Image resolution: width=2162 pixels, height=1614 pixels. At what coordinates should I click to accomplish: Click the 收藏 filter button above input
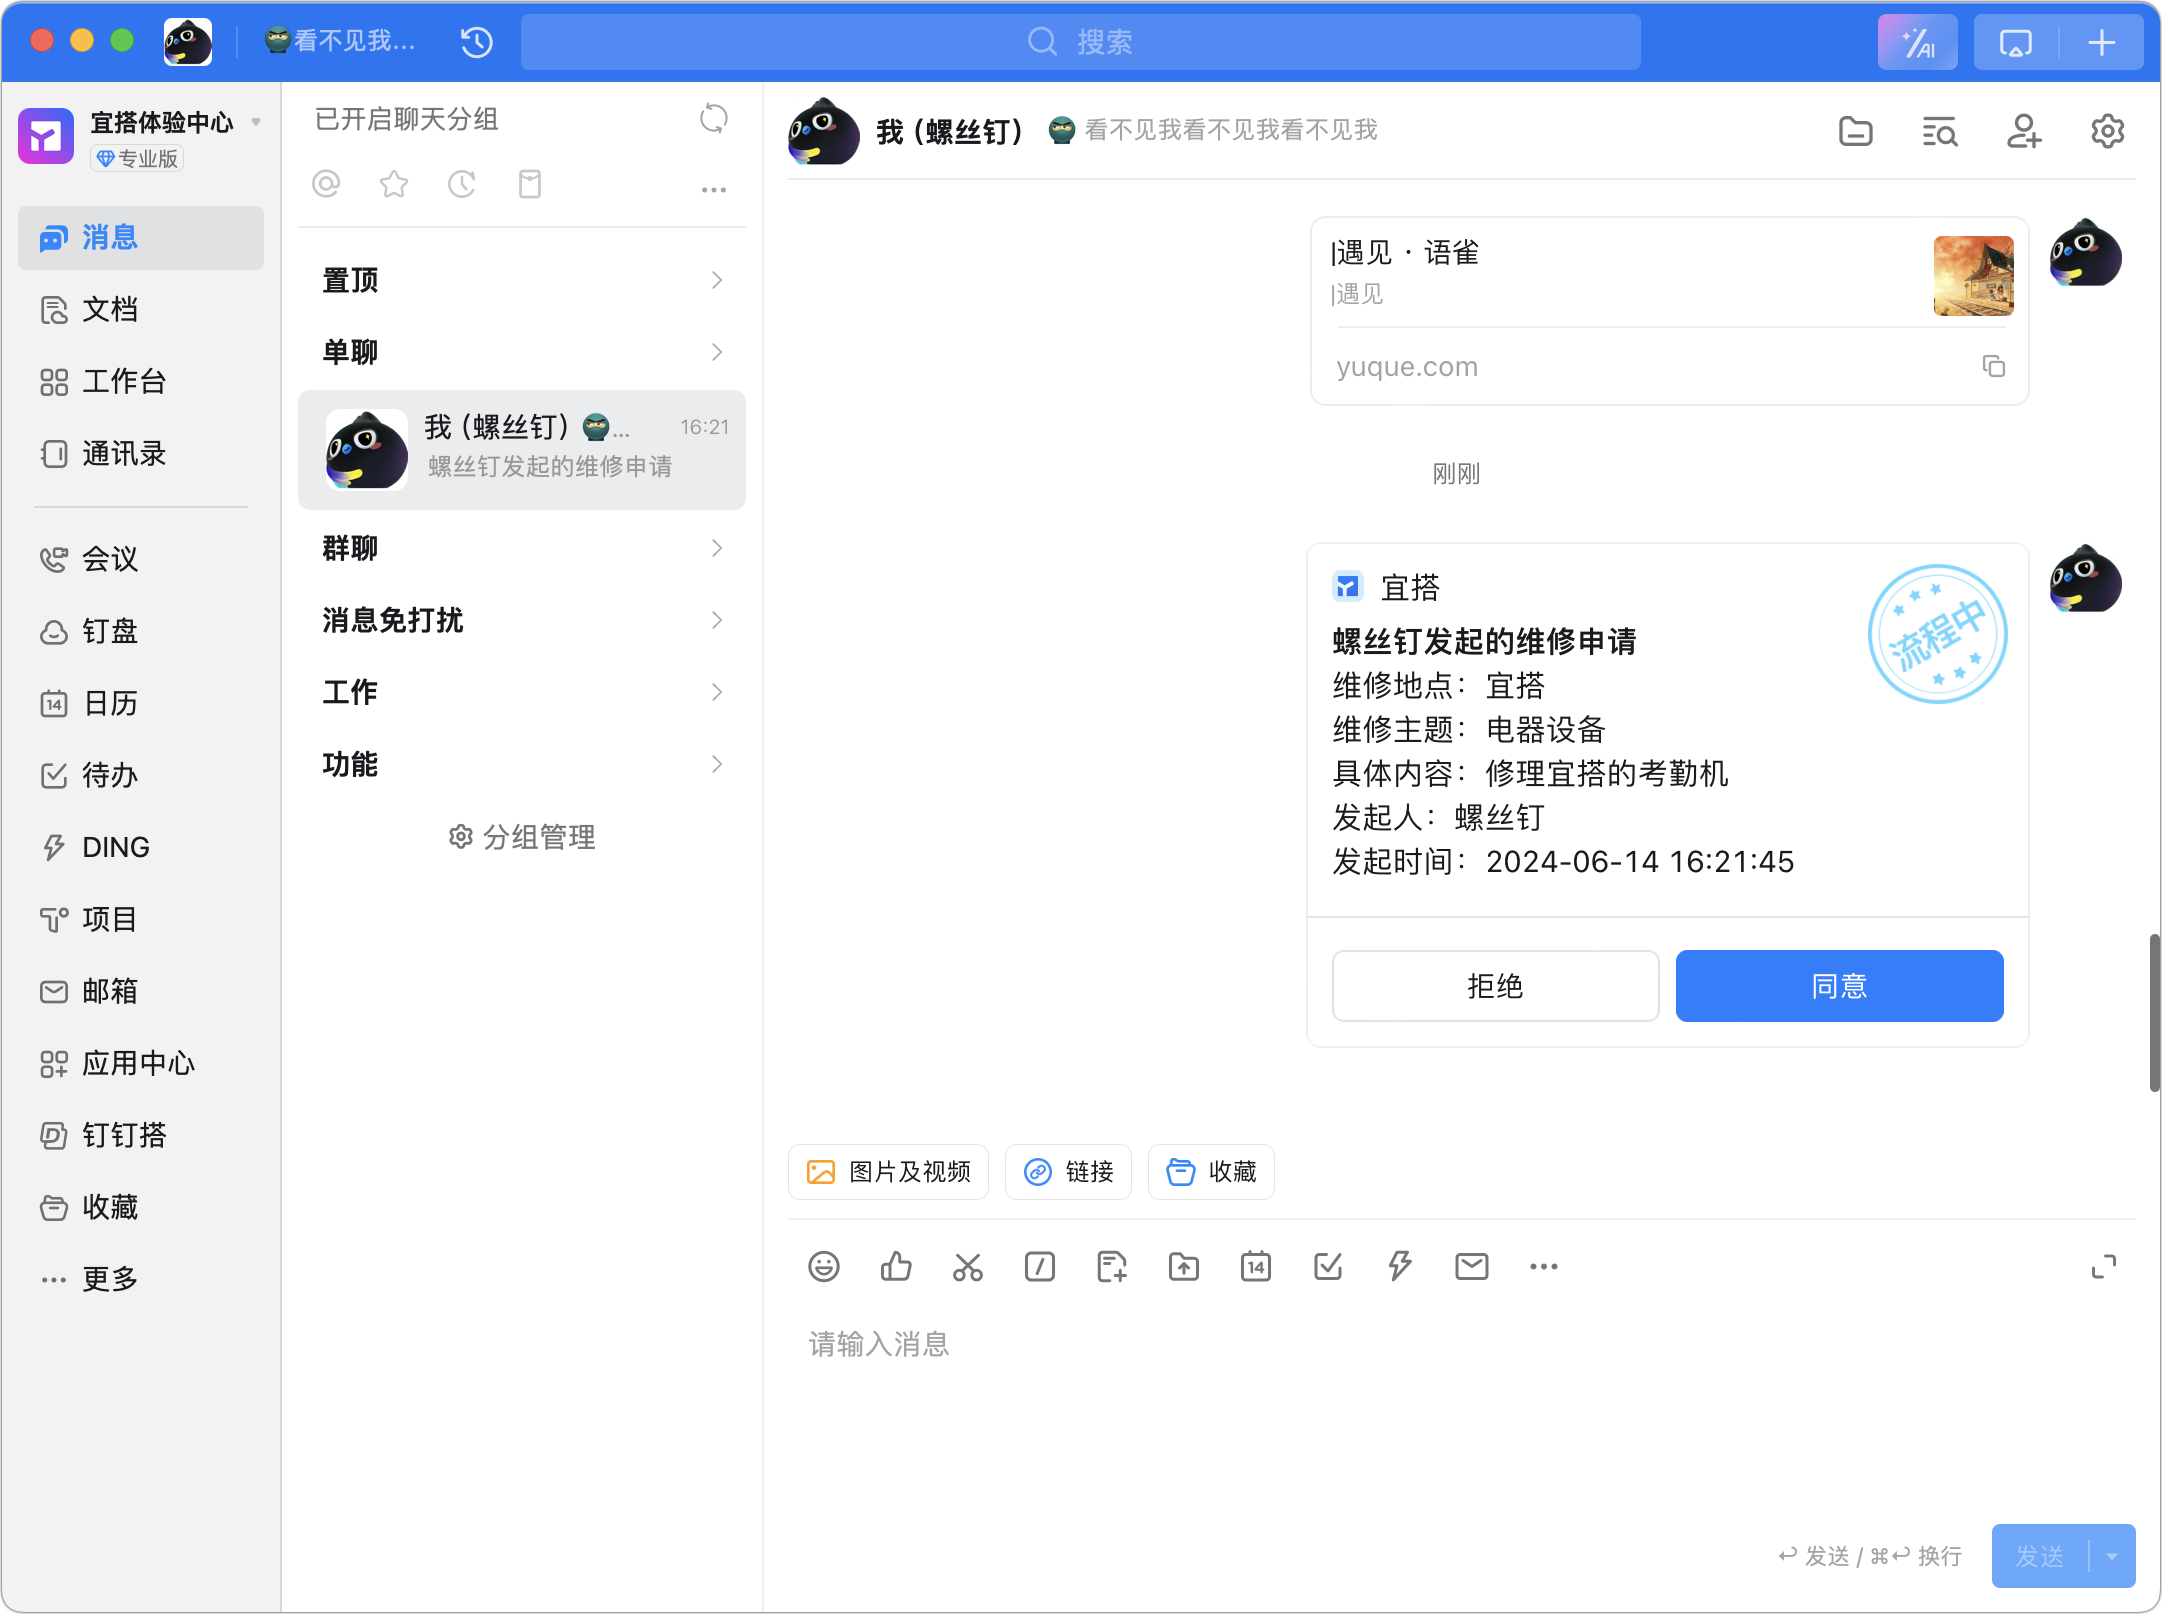coord(1211,1172)
